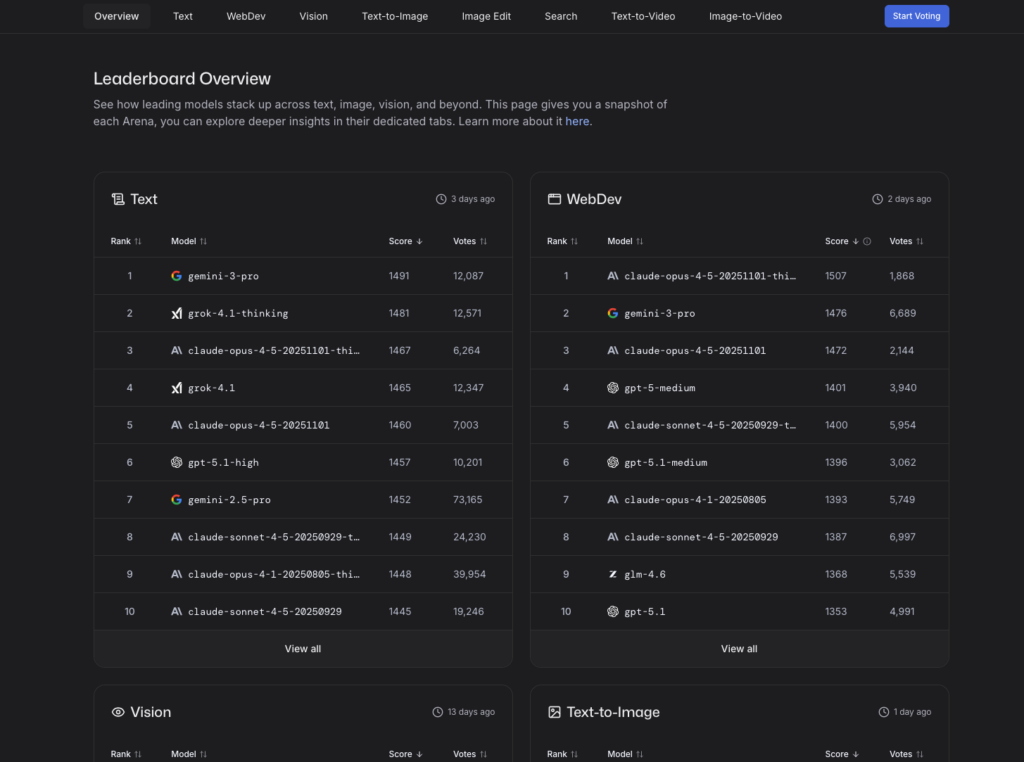Click the Anthropic icon next to claude-opus-4-5-20251101
The width and height of the screenshot is (1024, 762).
click(176, 424)
